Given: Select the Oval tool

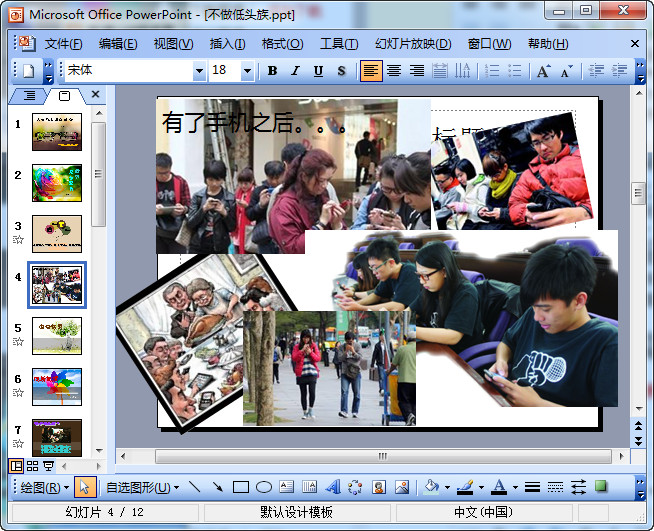Looking at the screenshot, I should (264, 487).
